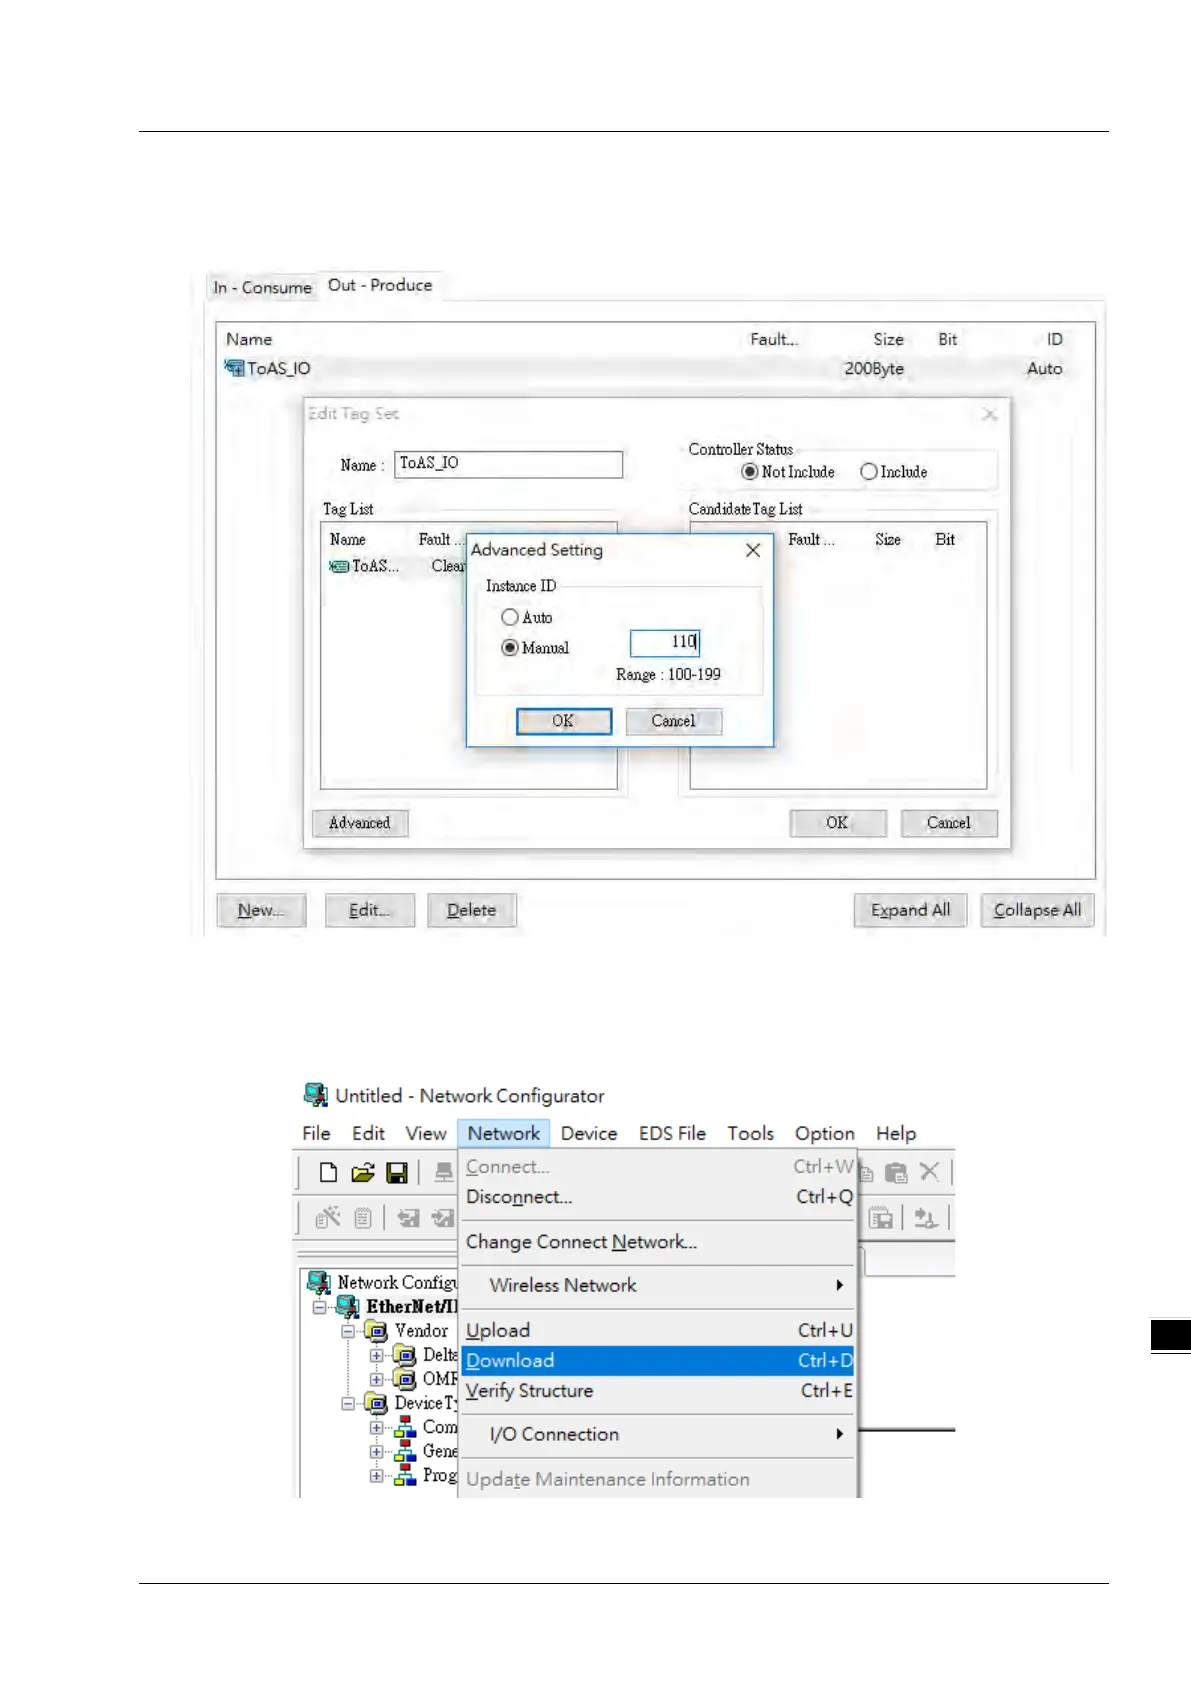
Task: Select the ToAS... tag icon in Tag List
Action: [339, 566]
